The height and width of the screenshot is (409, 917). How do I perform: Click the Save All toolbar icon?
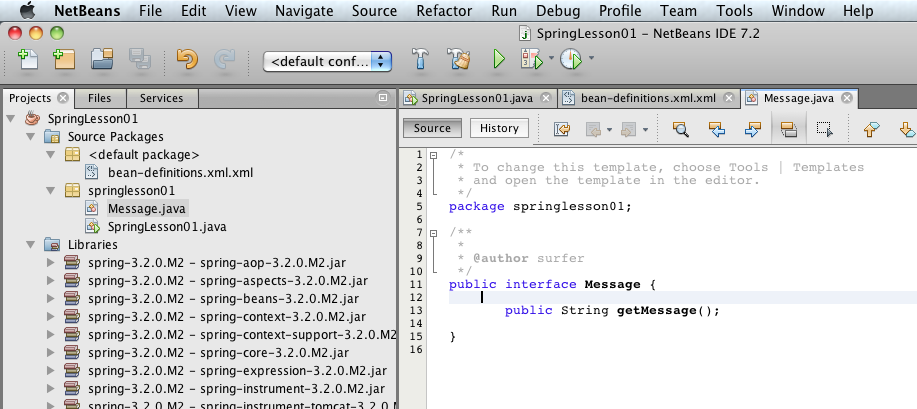coord(140,59)
